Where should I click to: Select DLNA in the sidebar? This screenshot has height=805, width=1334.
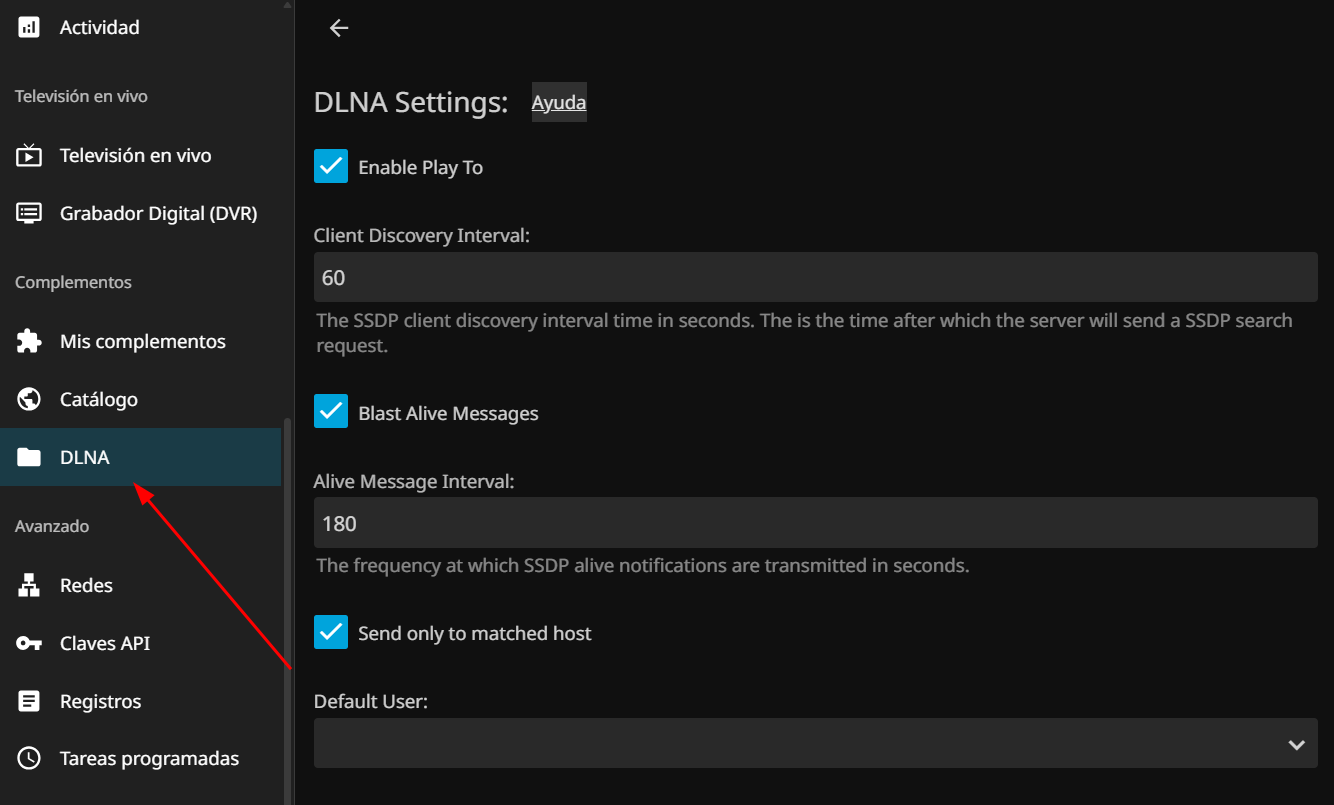(x=85, y=457)
